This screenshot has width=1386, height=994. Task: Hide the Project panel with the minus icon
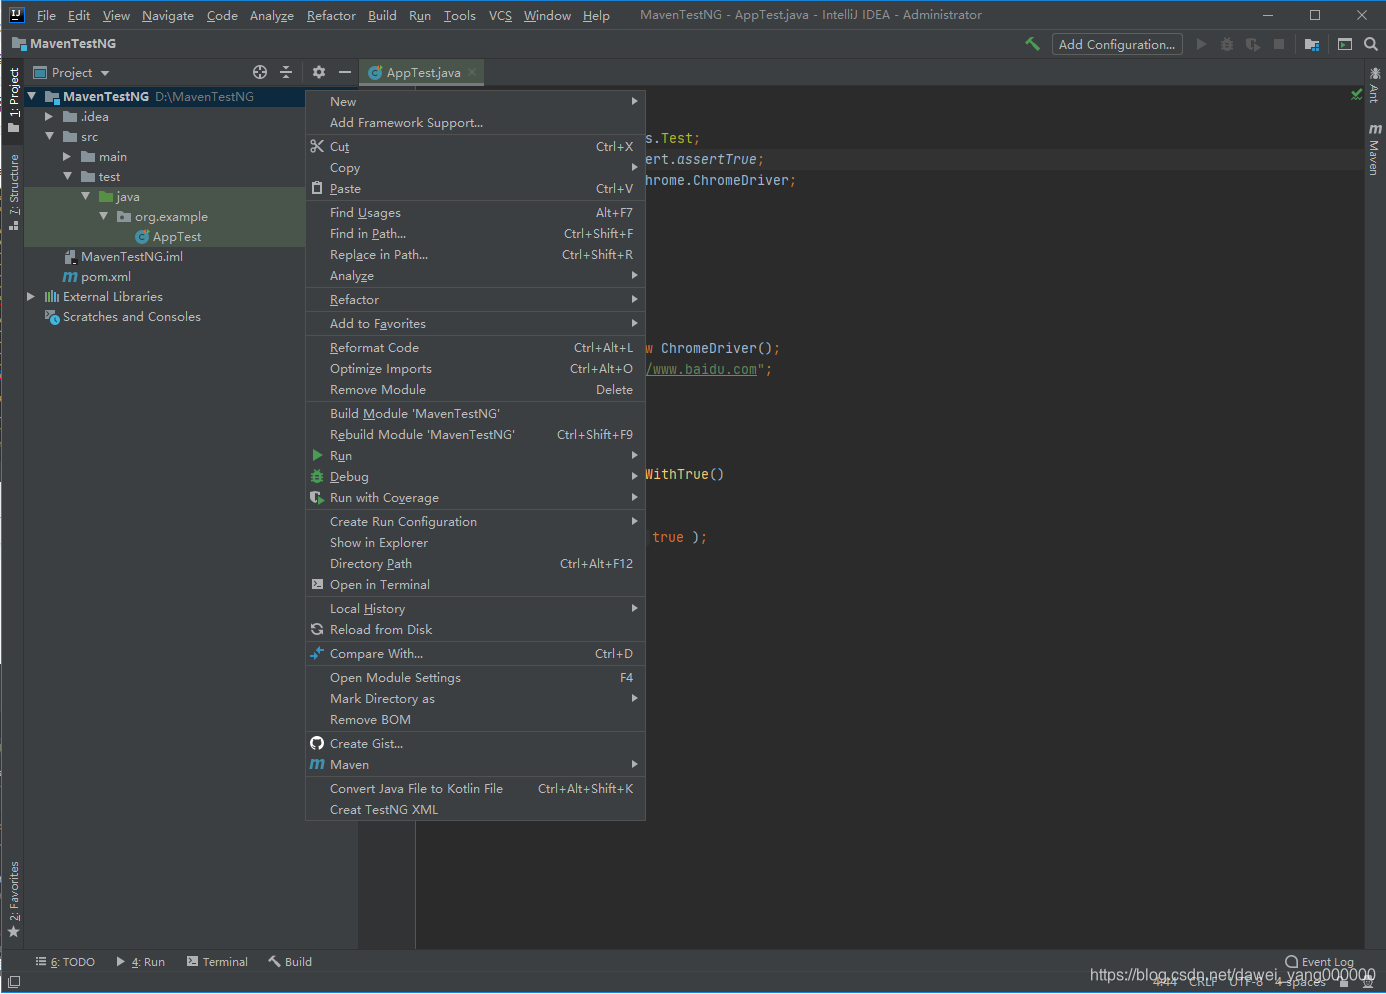pyautogui.click(x=345, y=72)
